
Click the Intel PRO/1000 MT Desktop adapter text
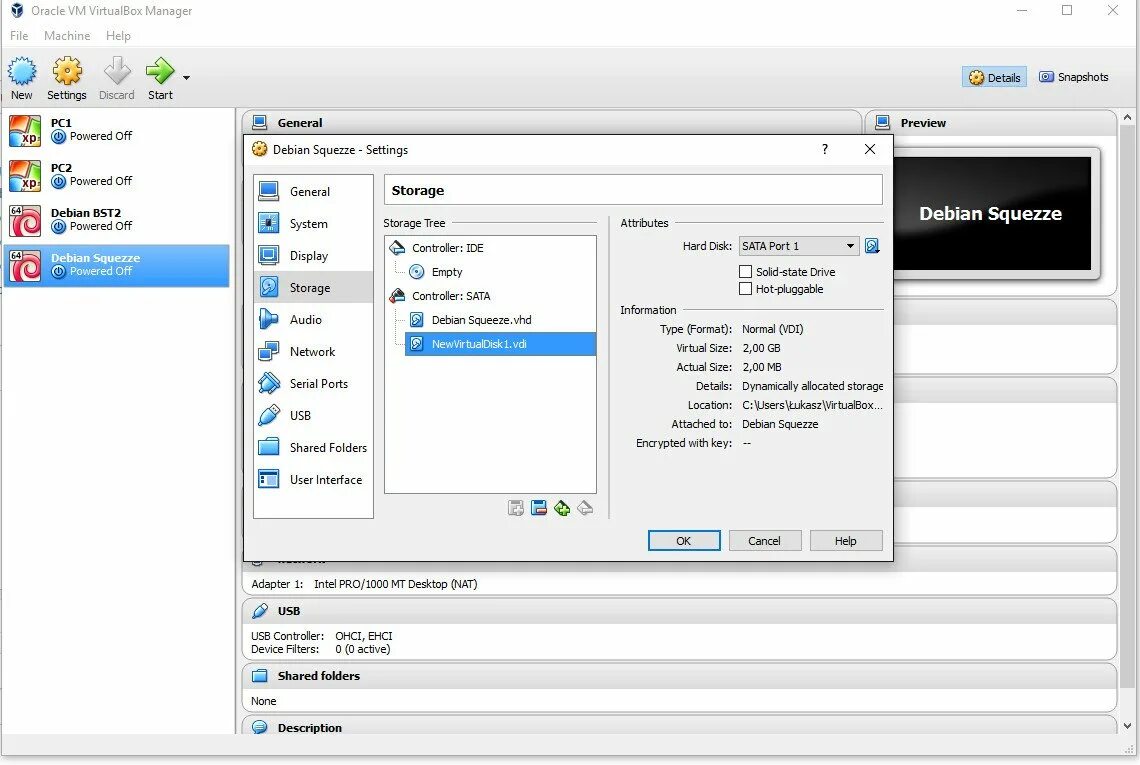point(396,584)
